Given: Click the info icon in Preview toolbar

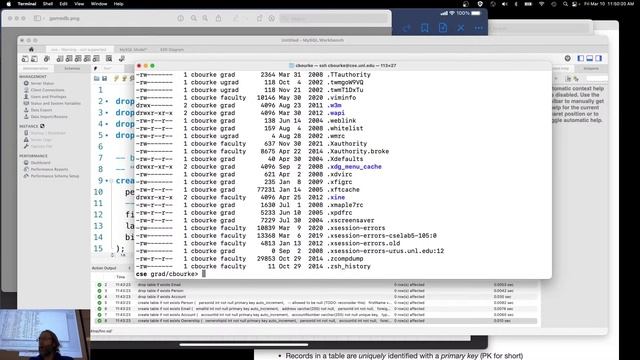Looking at the screenshot, I should (180, 18).
